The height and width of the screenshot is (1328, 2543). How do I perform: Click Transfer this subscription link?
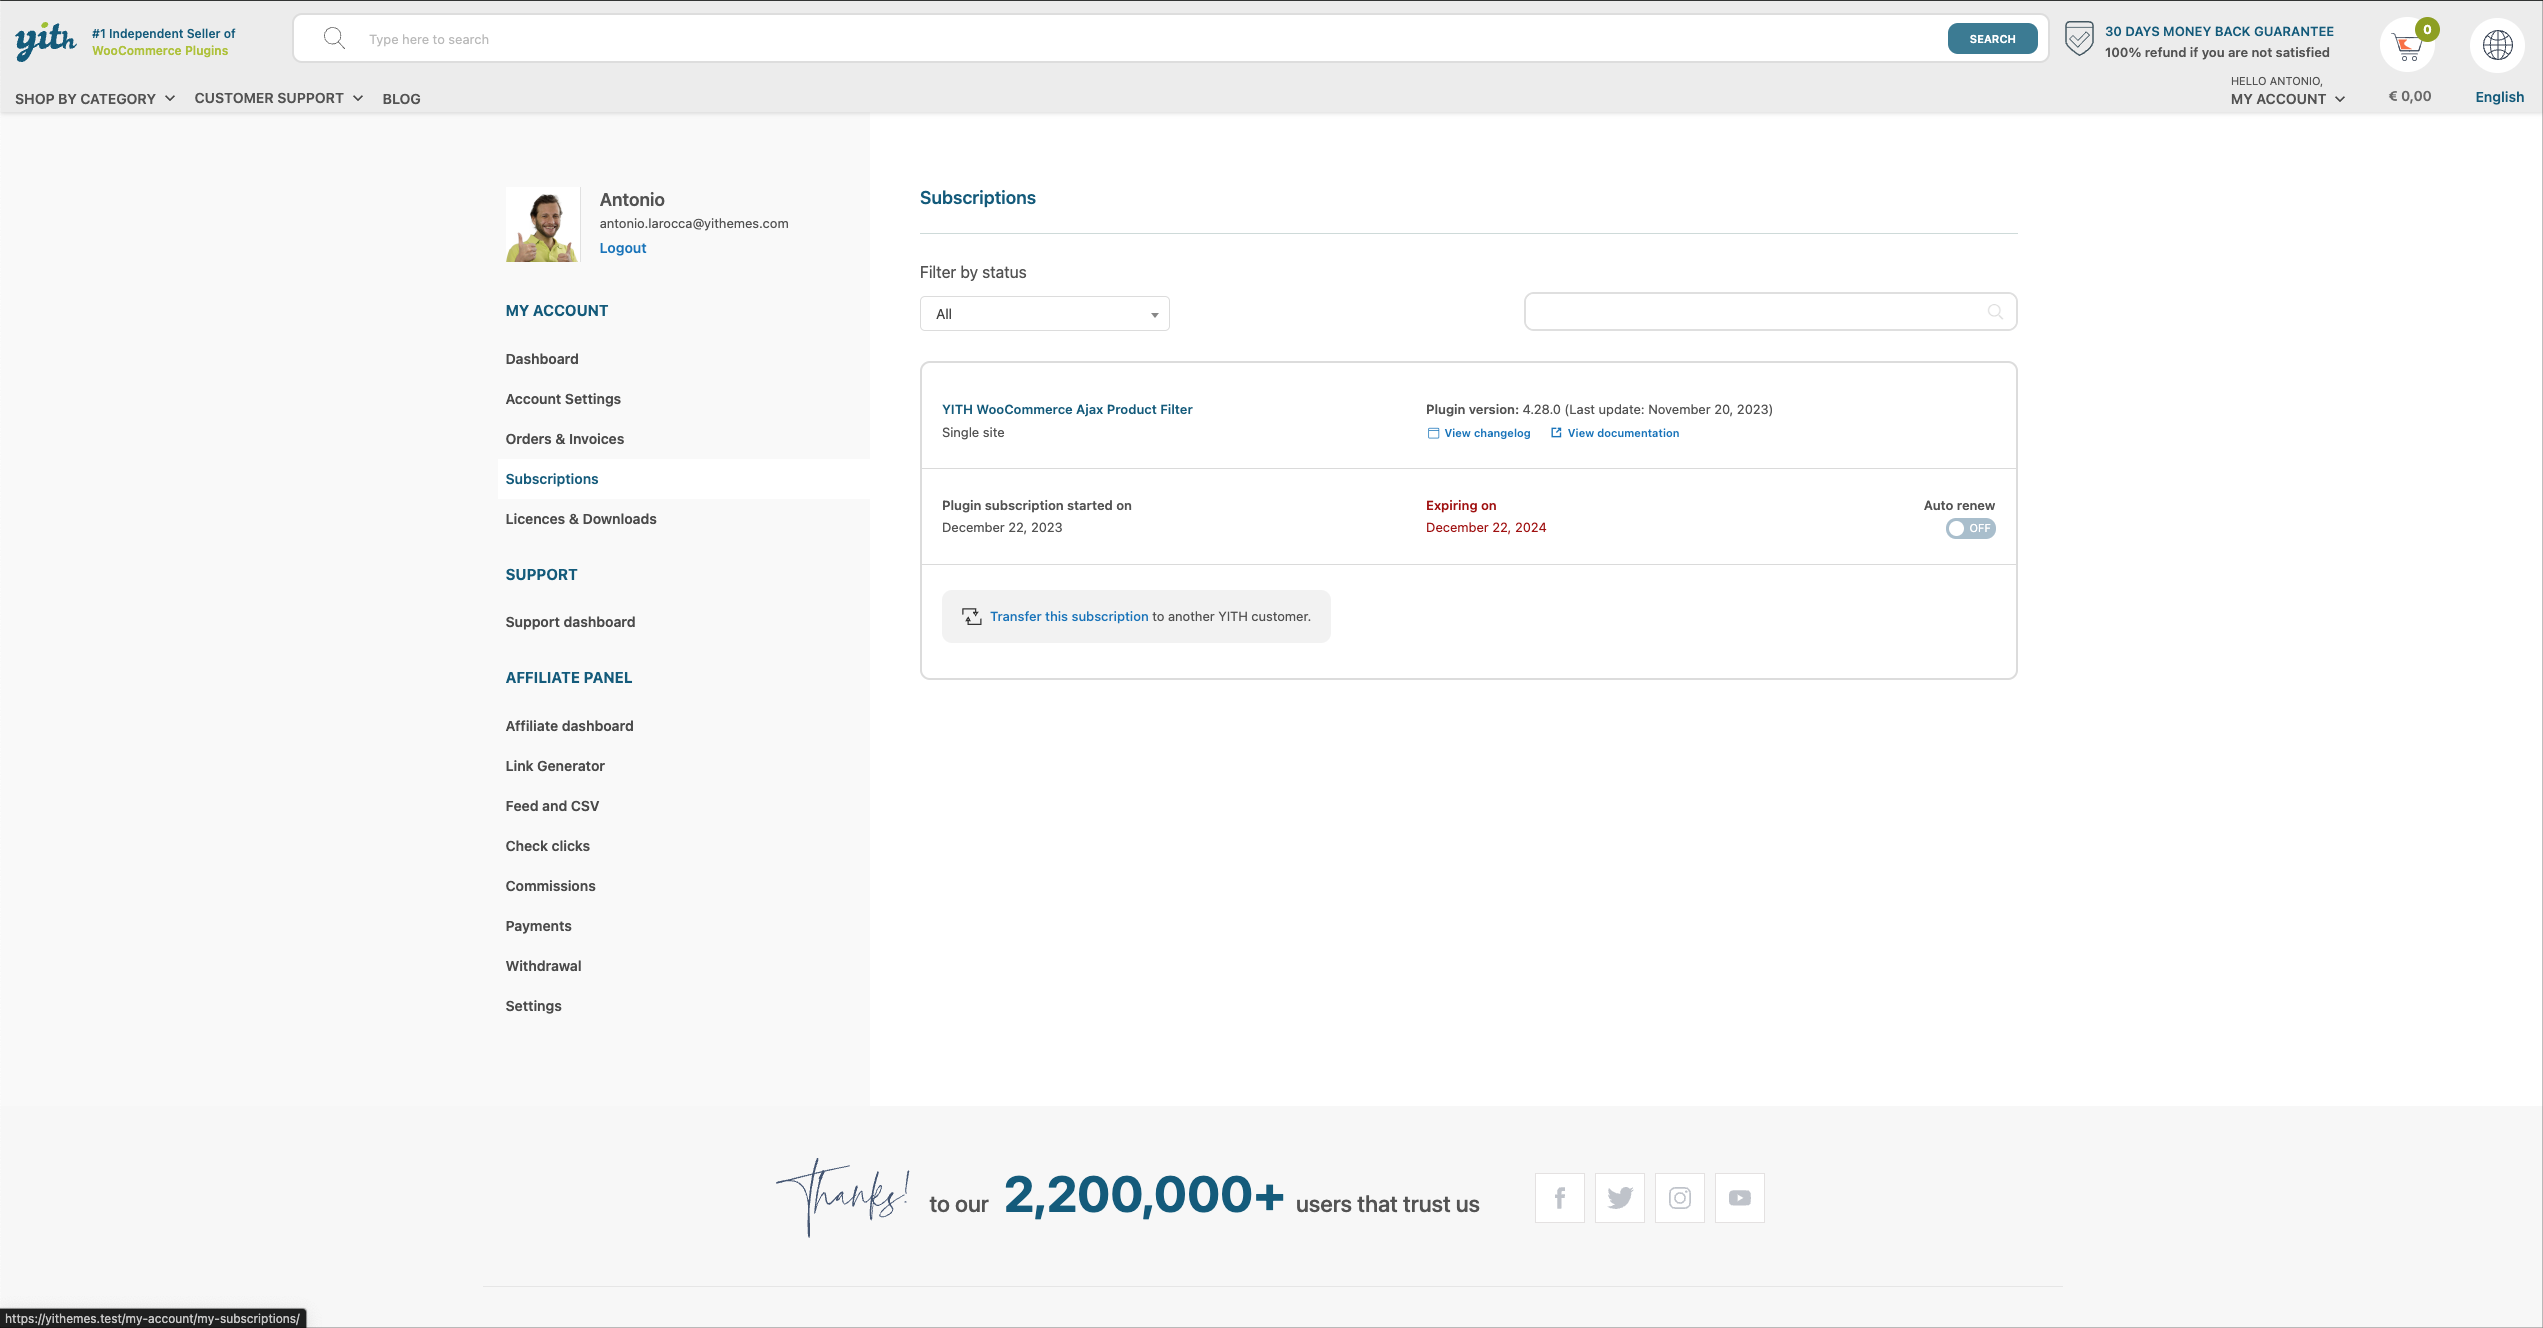coord(1069,617)
